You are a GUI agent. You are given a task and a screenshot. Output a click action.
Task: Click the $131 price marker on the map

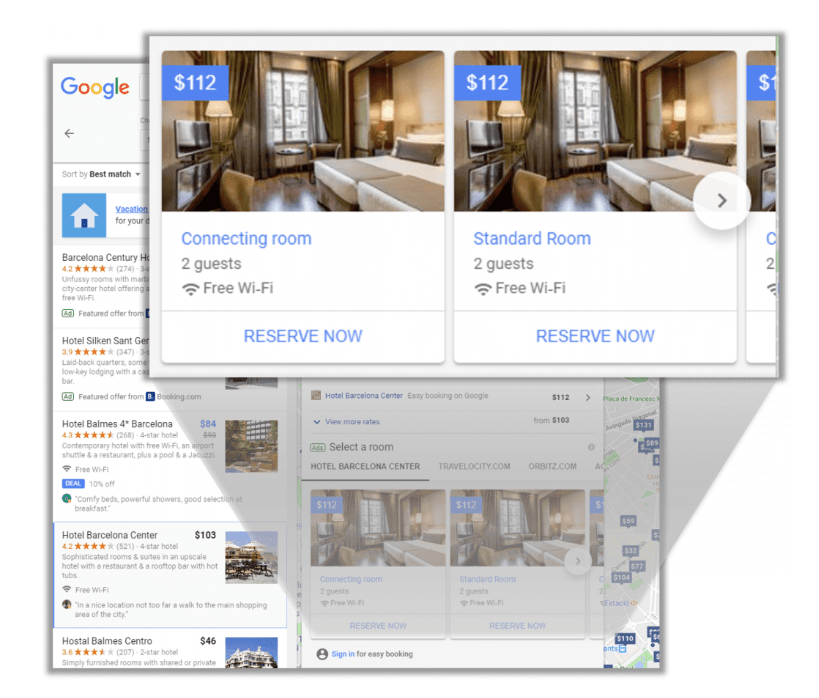coord(644,425)
